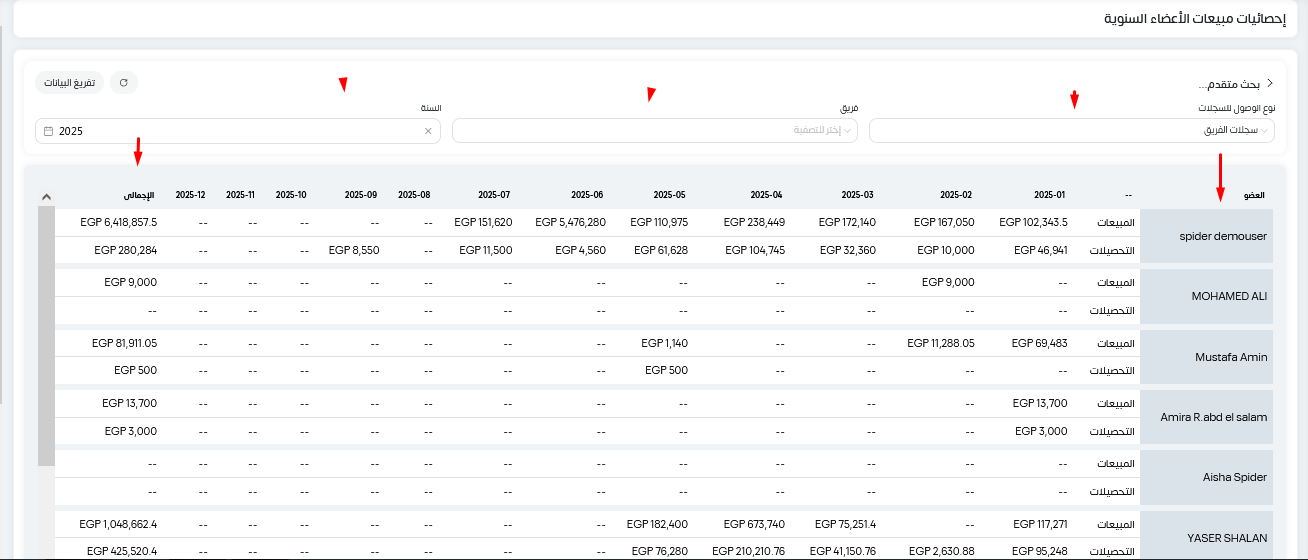Viewport: 1308px width, 560px height.
Task: Click the EGP 673,740 cell
Action: pos(753,523)
